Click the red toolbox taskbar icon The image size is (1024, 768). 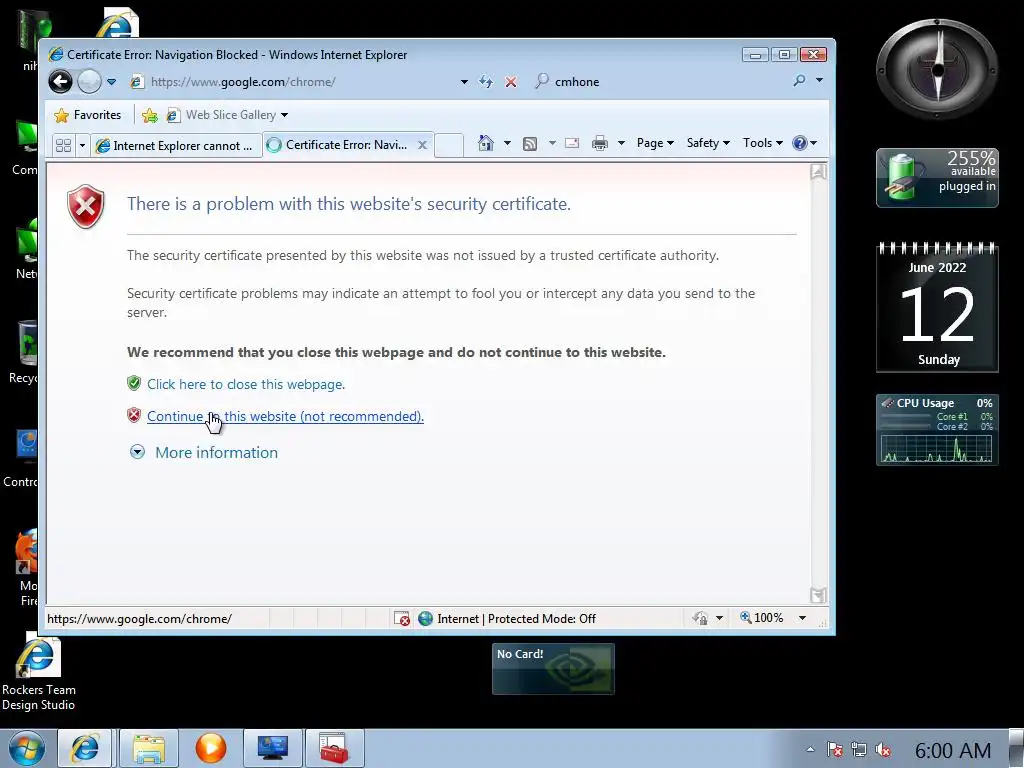tap(334, 748)
